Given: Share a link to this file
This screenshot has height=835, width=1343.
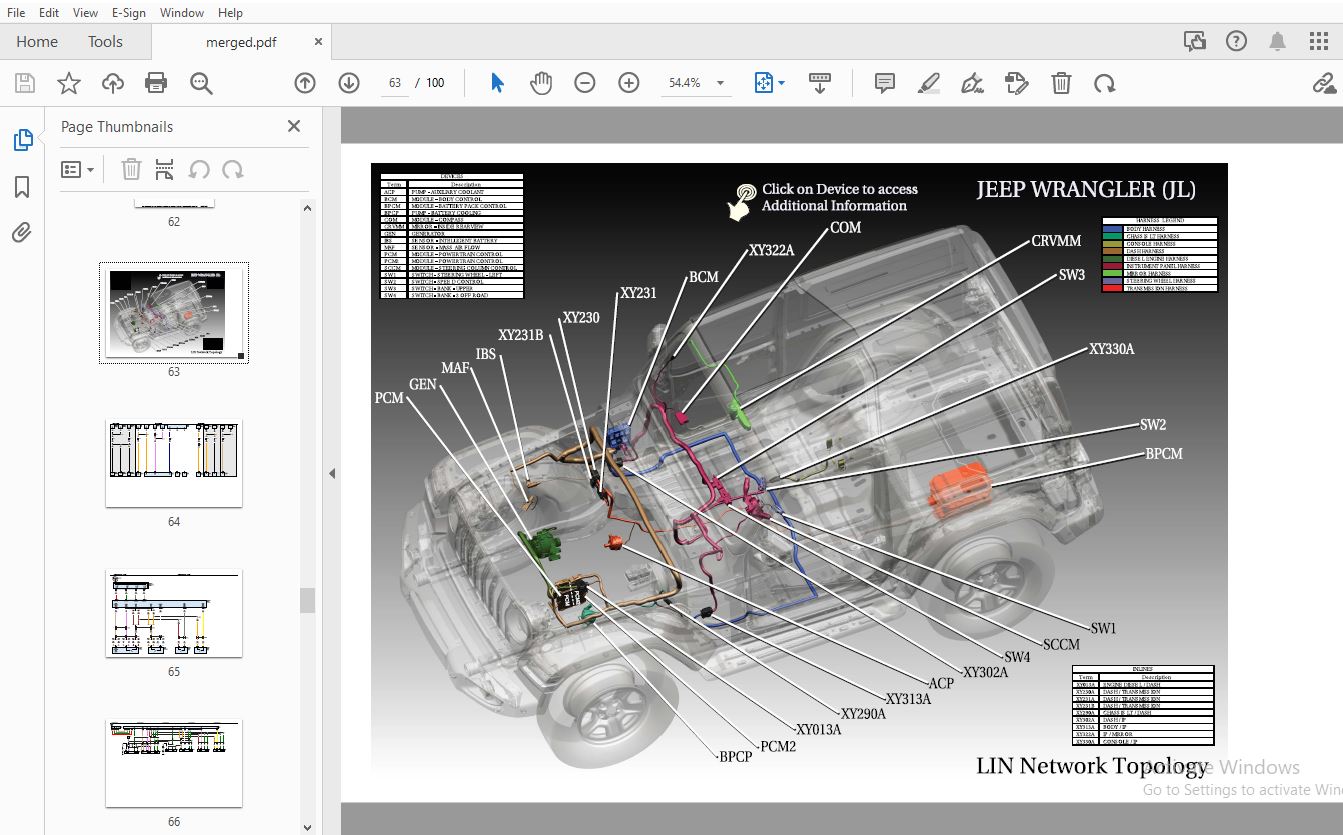Looking at the screenshot, I should point(1324,83).
